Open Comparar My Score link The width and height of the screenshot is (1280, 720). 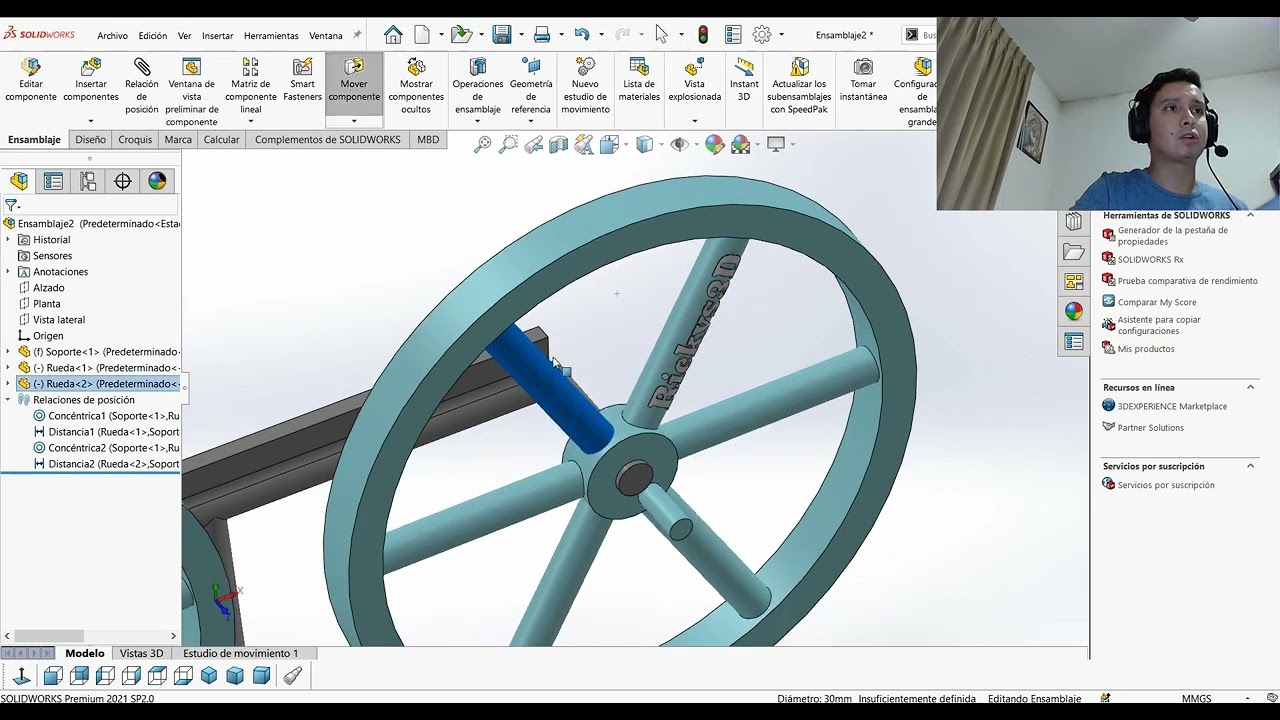pos(1156,302)
